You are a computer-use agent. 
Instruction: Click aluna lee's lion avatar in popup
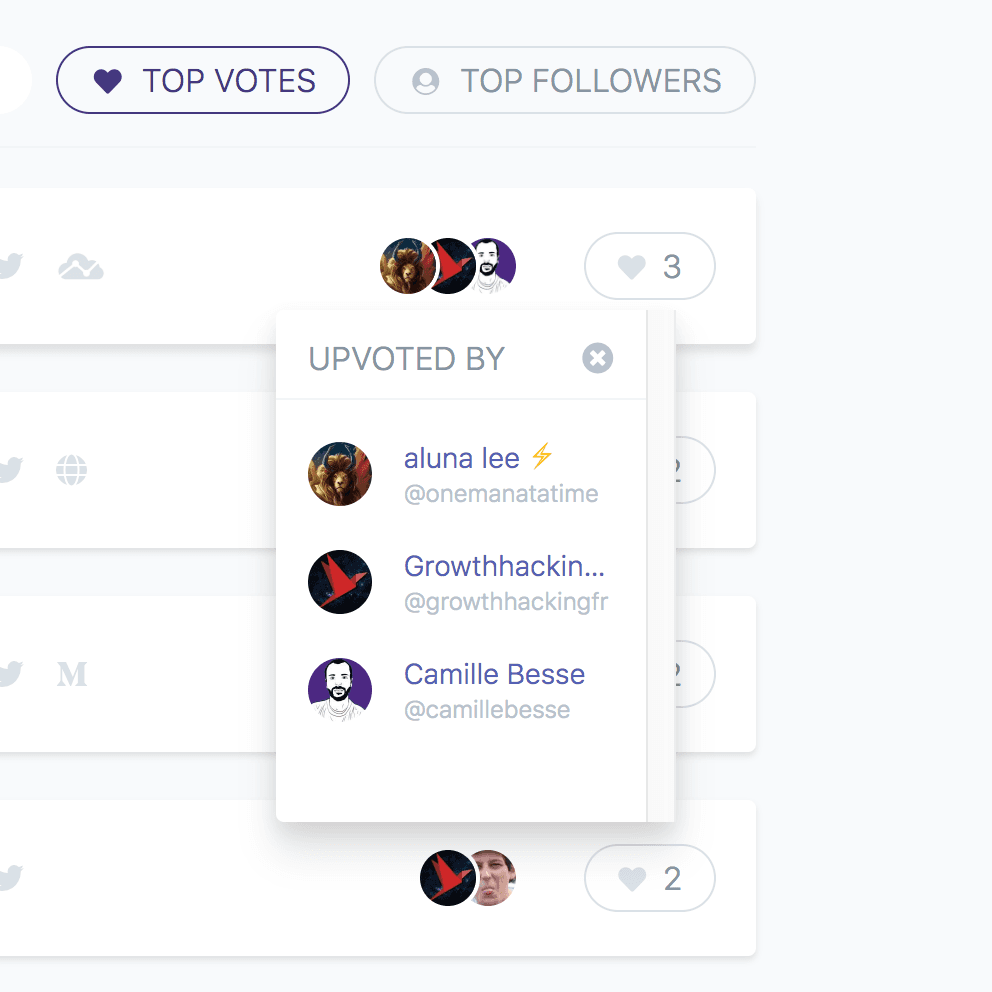tap(340, 474)
